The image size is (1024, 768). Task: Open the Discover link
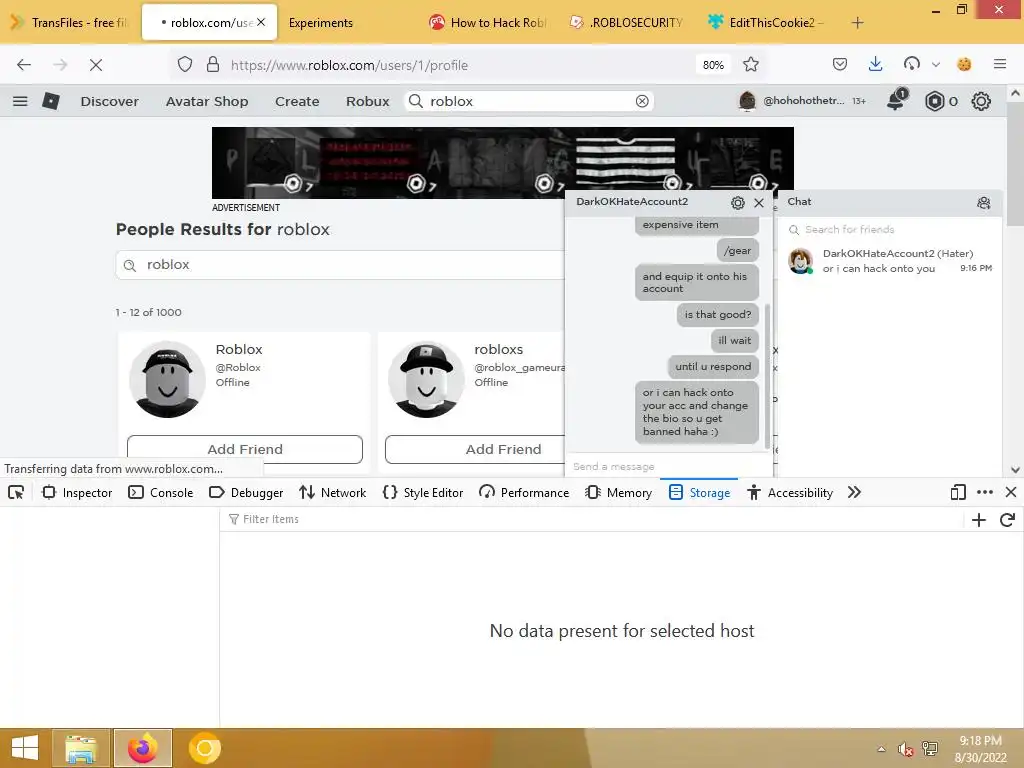point(110,101)
